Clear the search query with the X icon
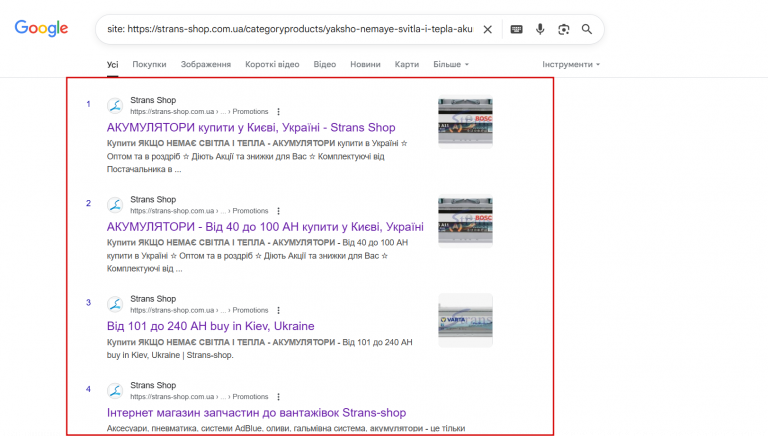Viewport: 768px width, 436px height. [x=487, y=29]
